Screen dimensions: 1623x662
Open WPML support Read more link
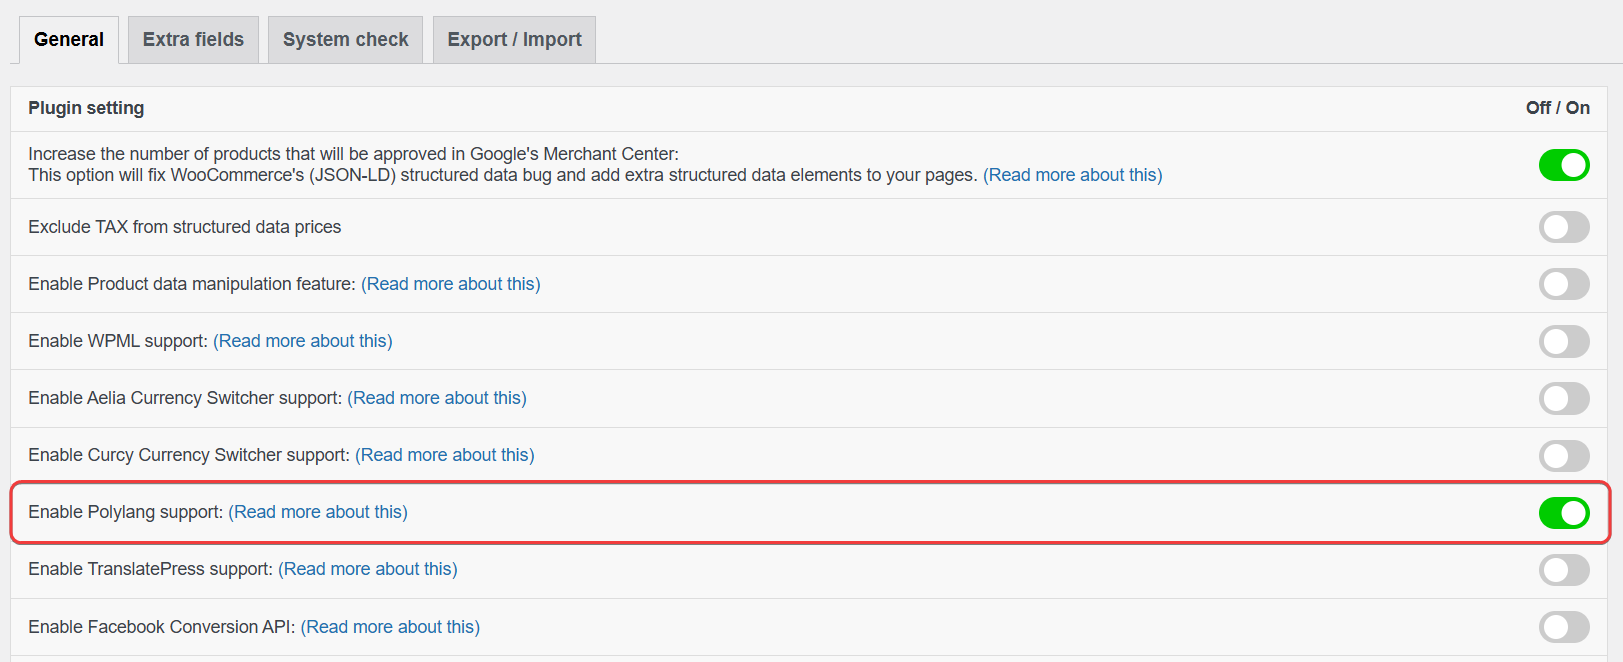pyautogui.click(x=302, y=341)
